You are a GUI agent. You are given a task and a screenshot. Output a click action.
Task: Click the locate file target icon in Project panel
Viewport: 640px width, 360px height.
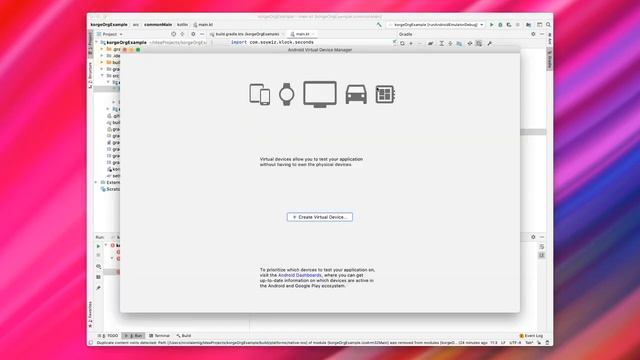(173, 34)
